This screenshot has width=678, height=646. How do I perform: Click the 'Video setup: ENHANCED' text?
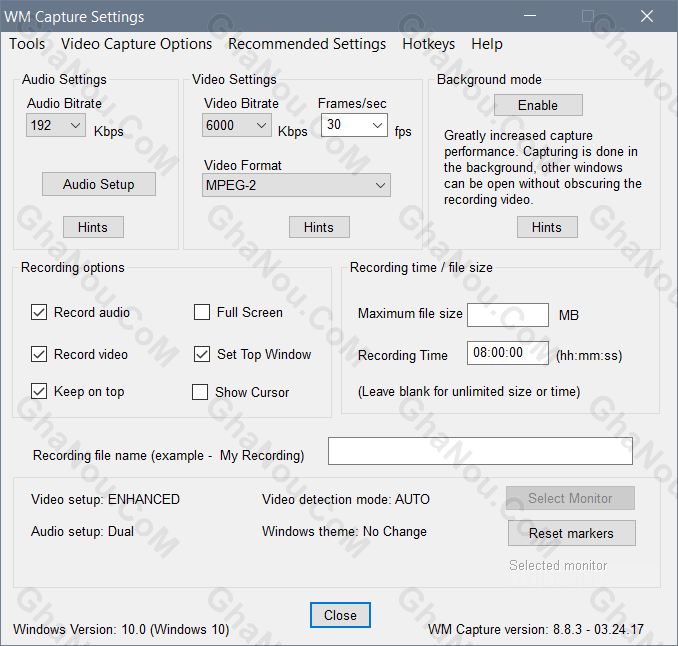[105, 499]
